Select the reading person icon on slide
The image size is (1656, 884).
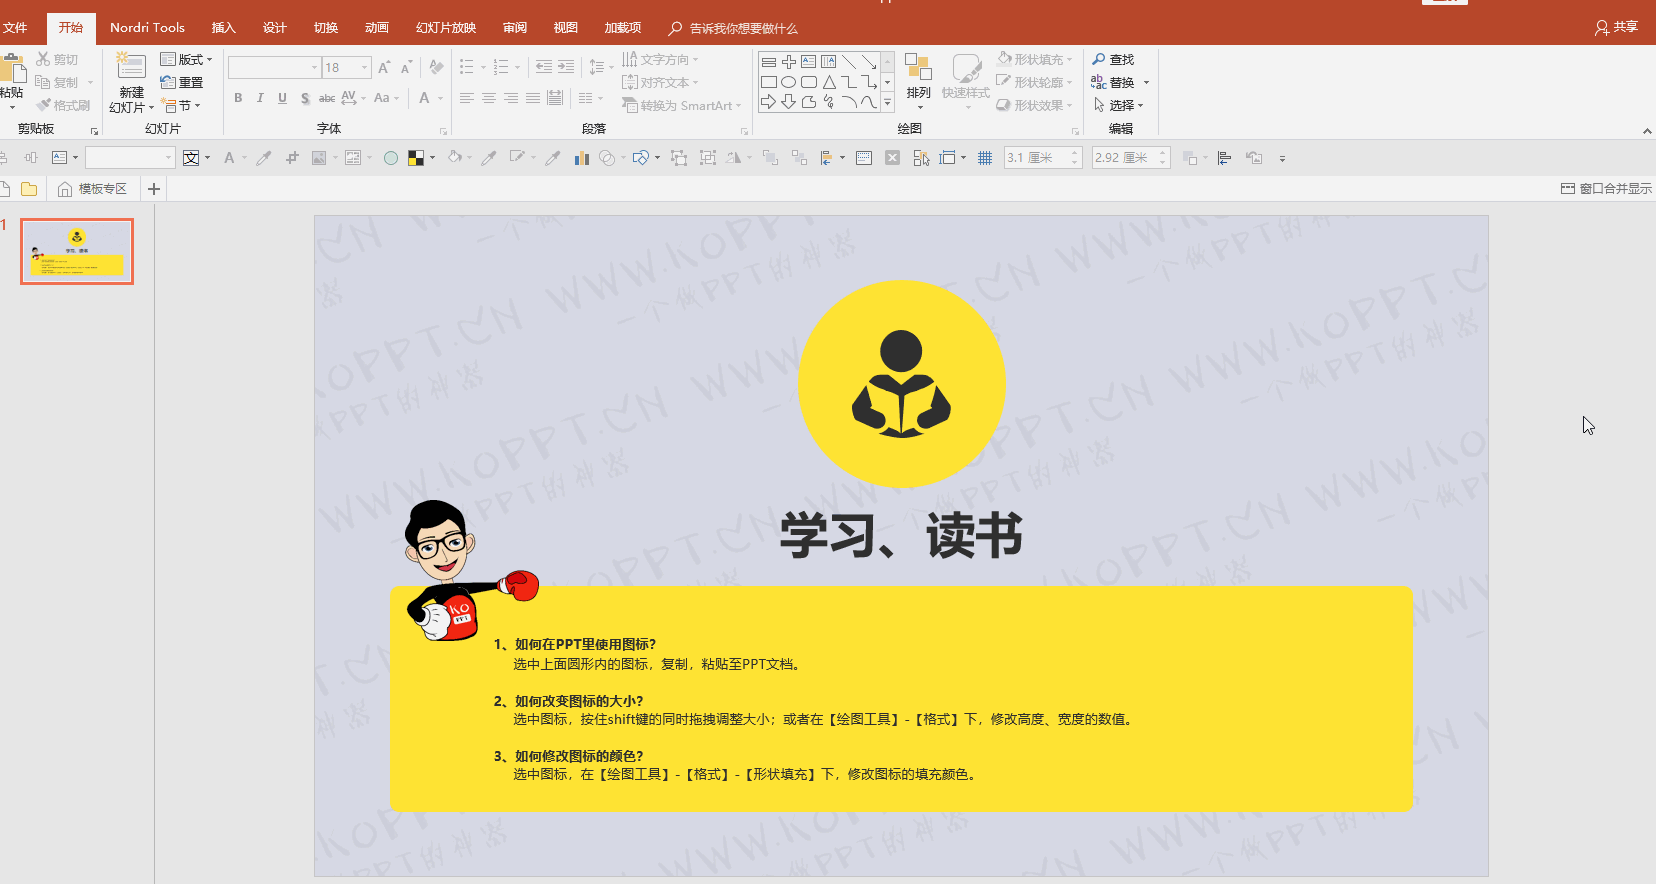(x=901, y=384)
